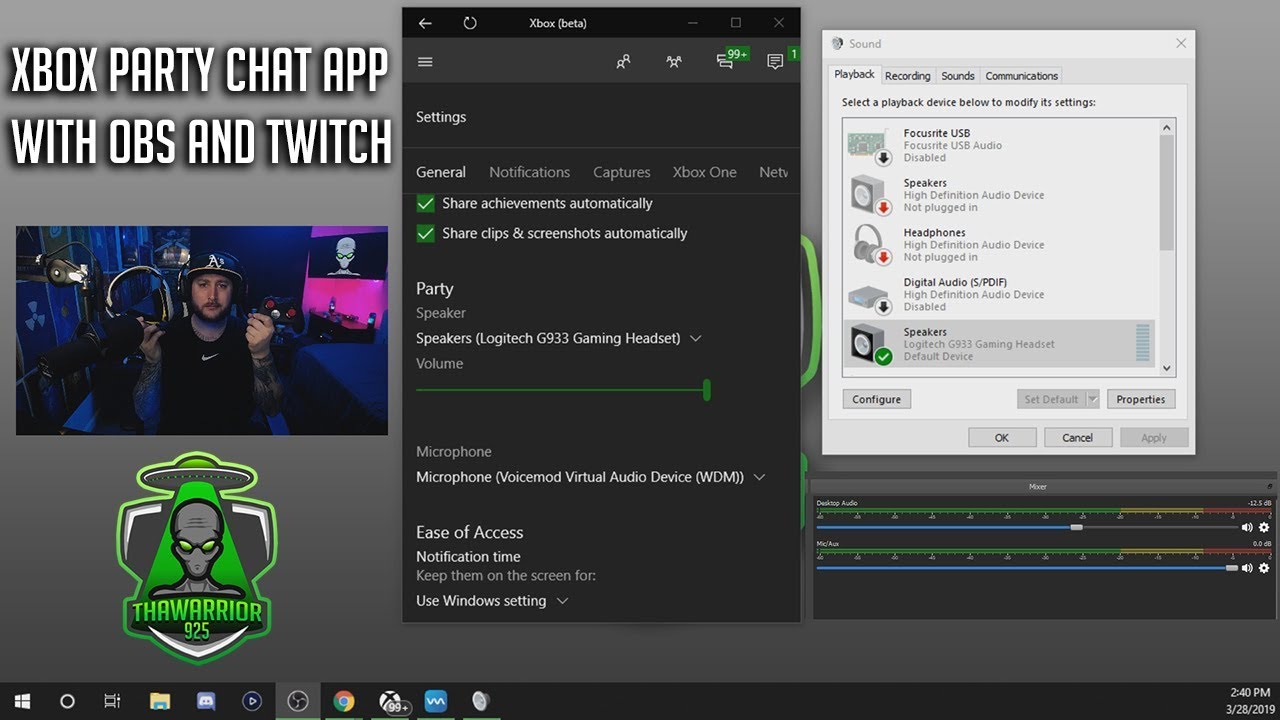Open the Sounds tab in Sound dialog
Screen dimensions: 1280x720
[x=958, y=76]
